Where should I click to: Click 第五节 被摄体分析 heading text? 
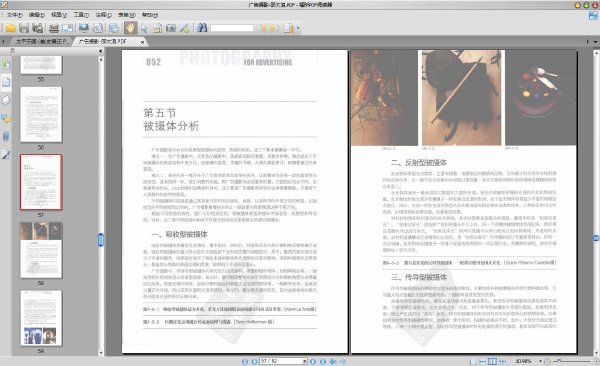coord(171,119)
